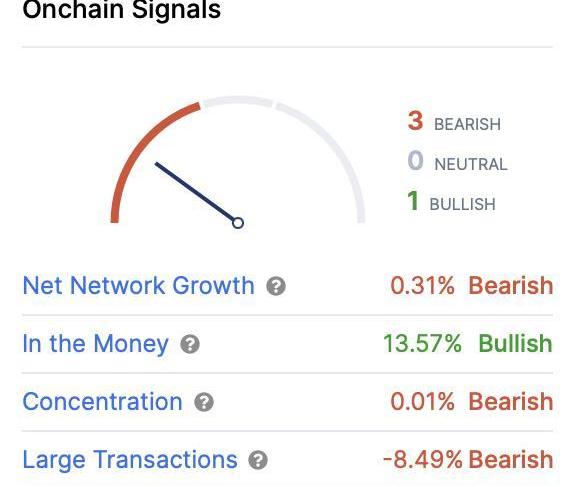This screenshot has width=580, height=487.
Task: Select the 1 BULLISH count label
Action: click(x=451, y=201)
